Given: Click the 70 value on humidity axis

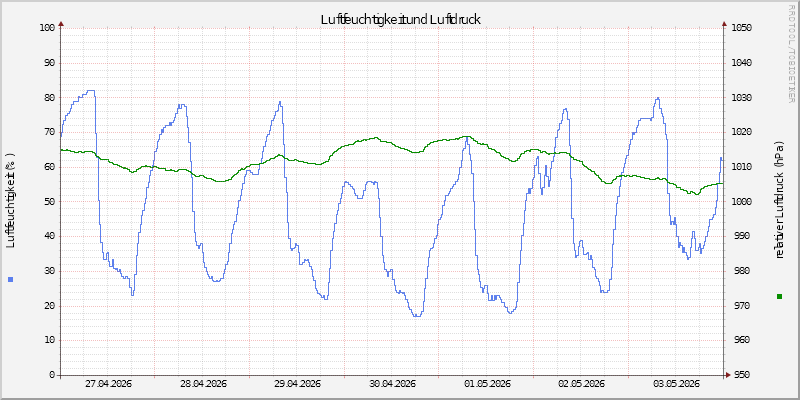Looking at the screenshot, I should tap(49, 132).
